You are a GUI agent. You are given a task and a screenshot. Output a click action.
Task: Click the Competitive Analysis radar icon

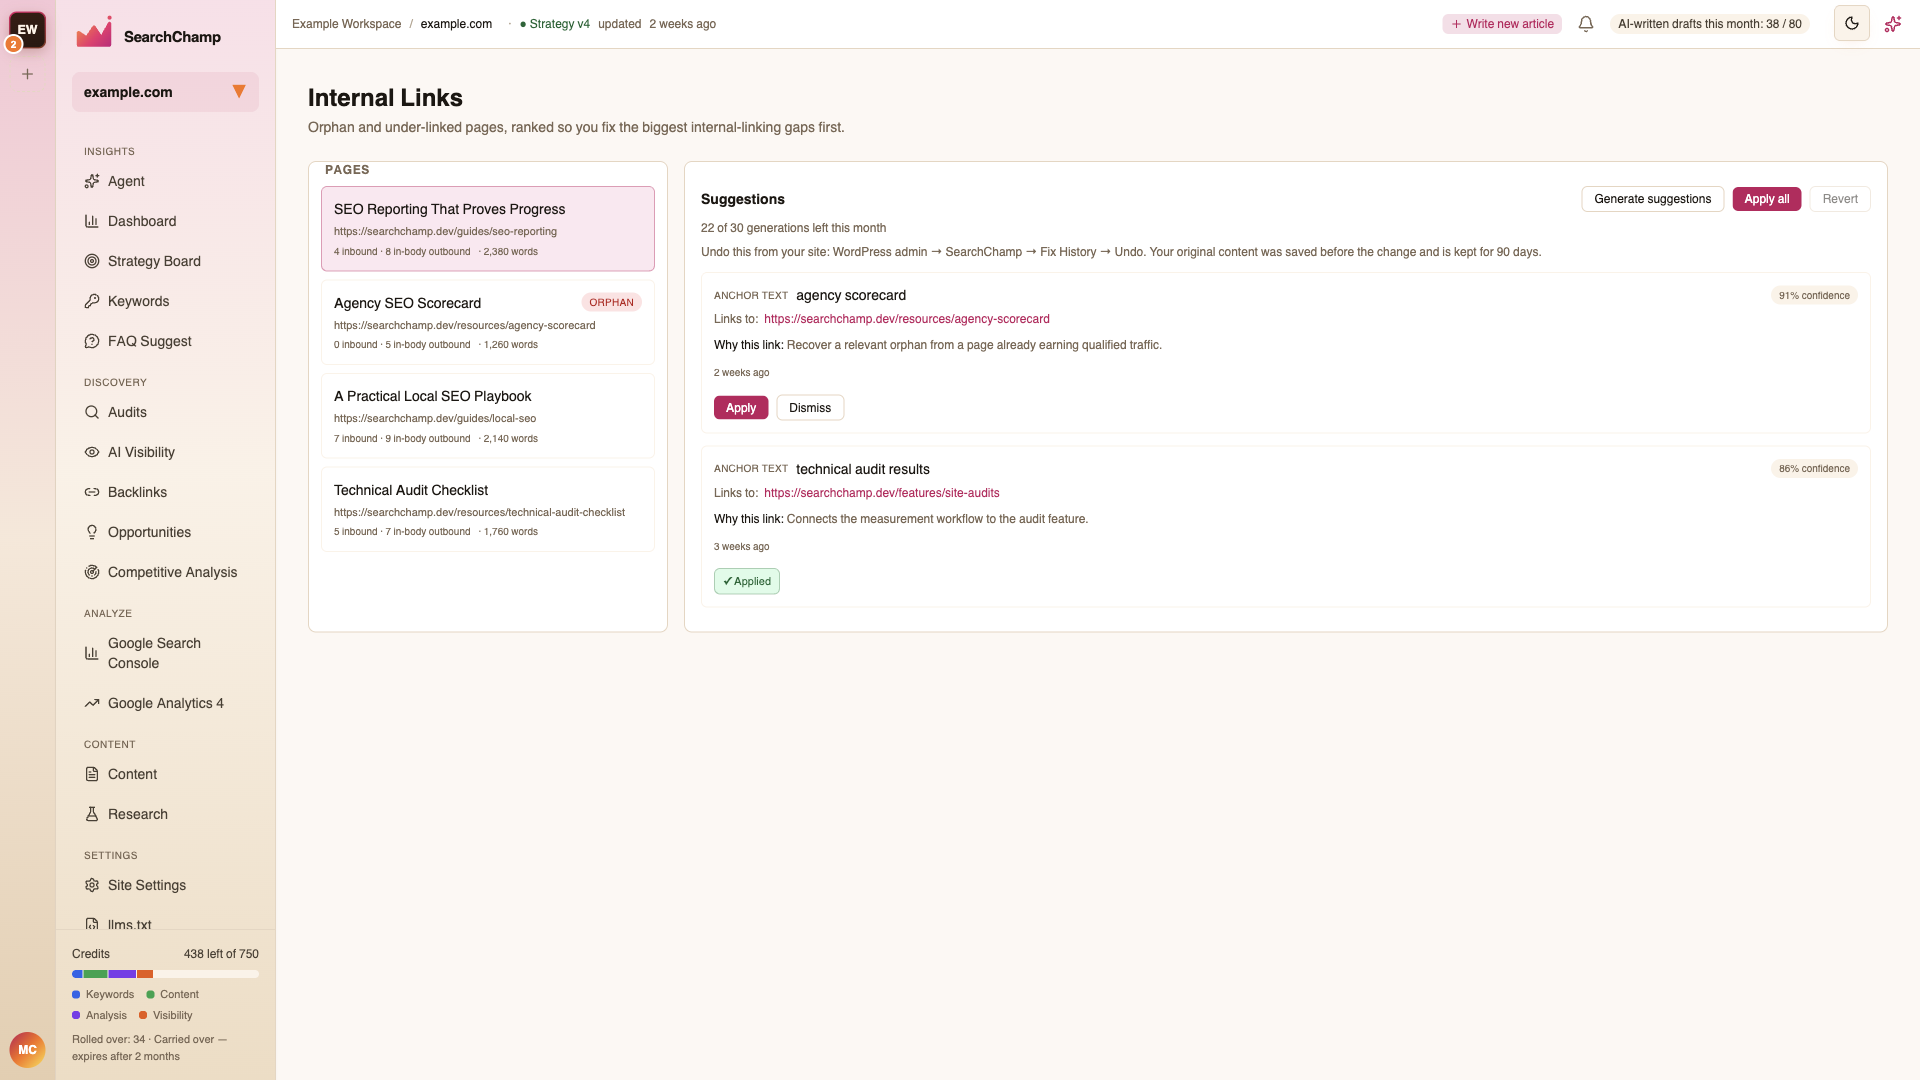92,572
